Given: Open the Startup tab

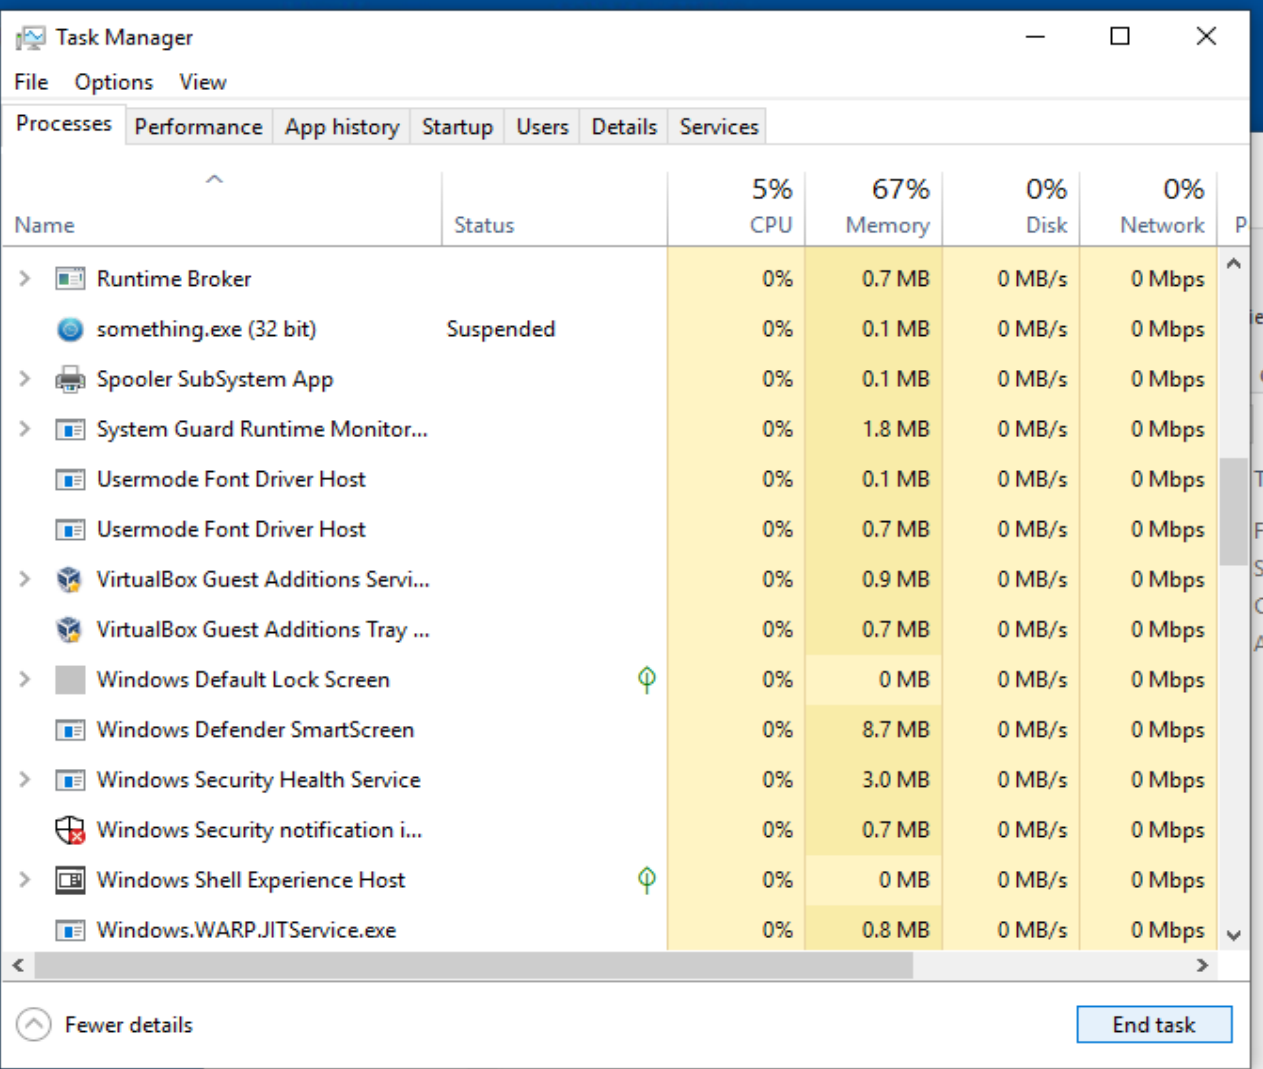Looking at the screenshot, I should tap(457, 127).
